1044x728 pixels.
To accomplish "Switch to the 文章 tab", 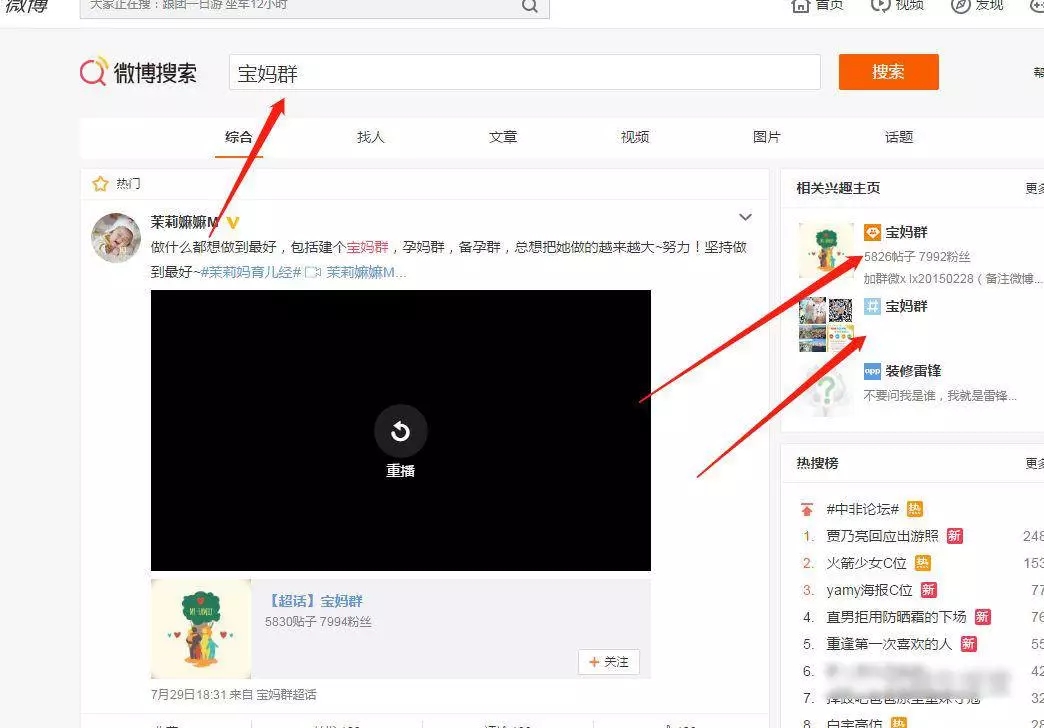I will [x=503, y=137].
